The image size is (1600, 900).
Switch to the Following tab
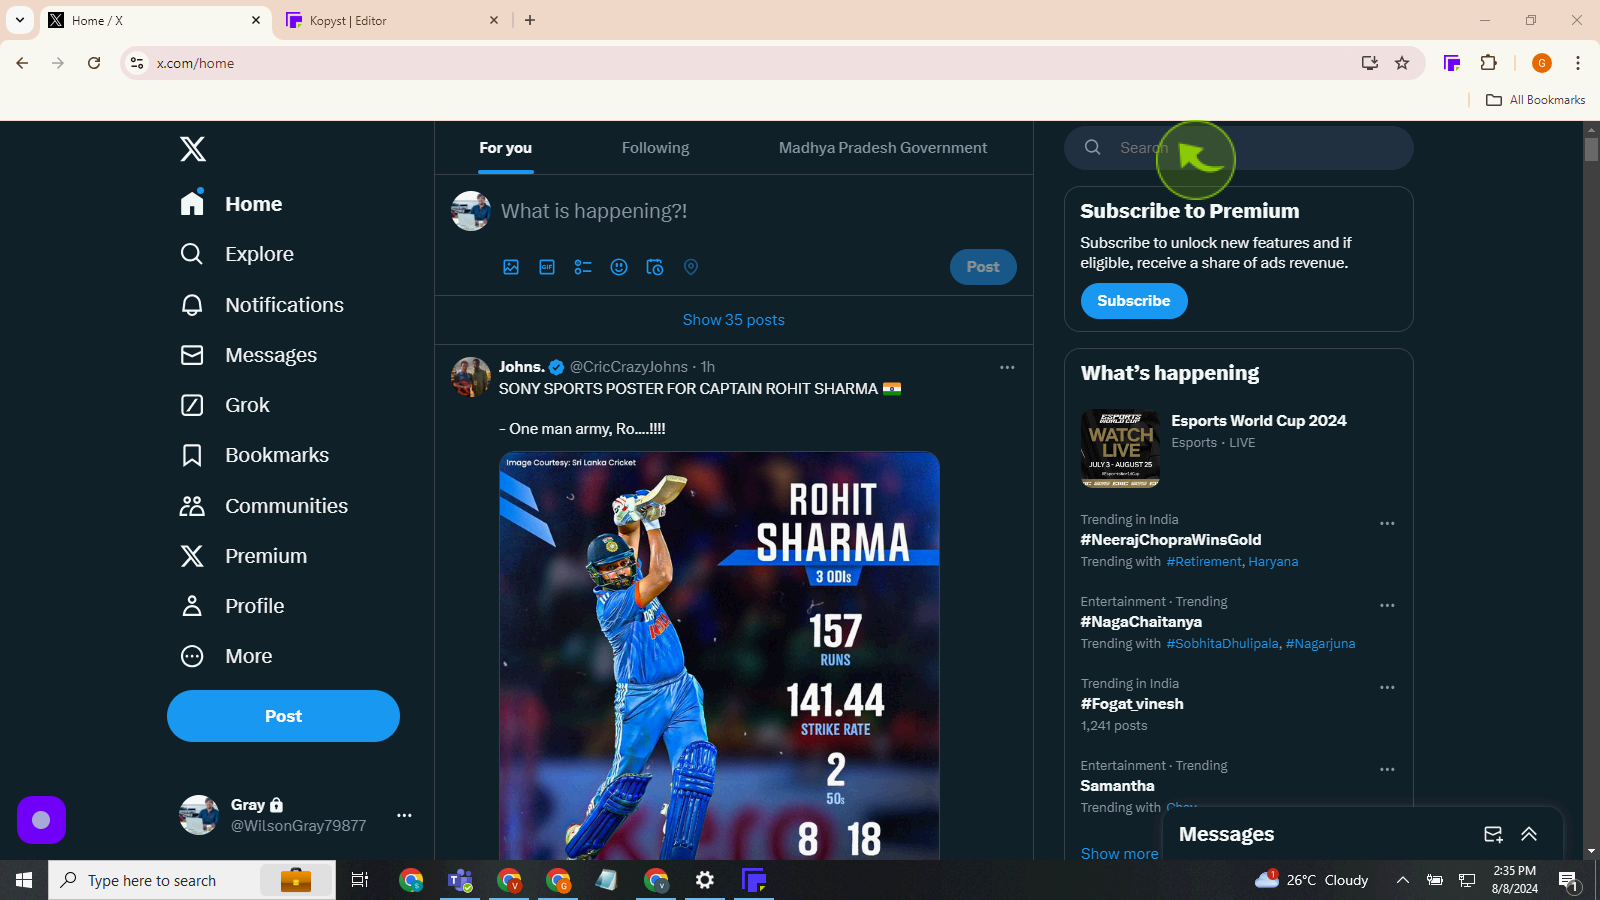tap(656, 148)
